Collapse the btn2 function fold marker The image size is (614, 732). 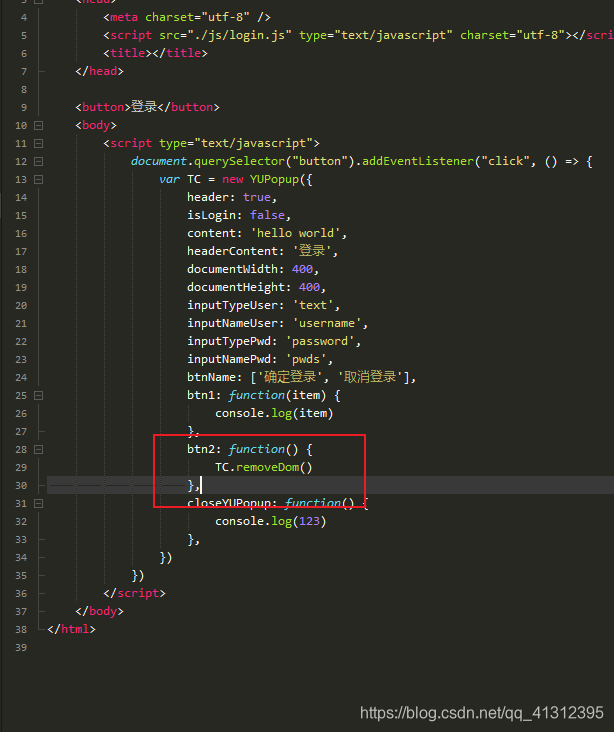[39, 450]
